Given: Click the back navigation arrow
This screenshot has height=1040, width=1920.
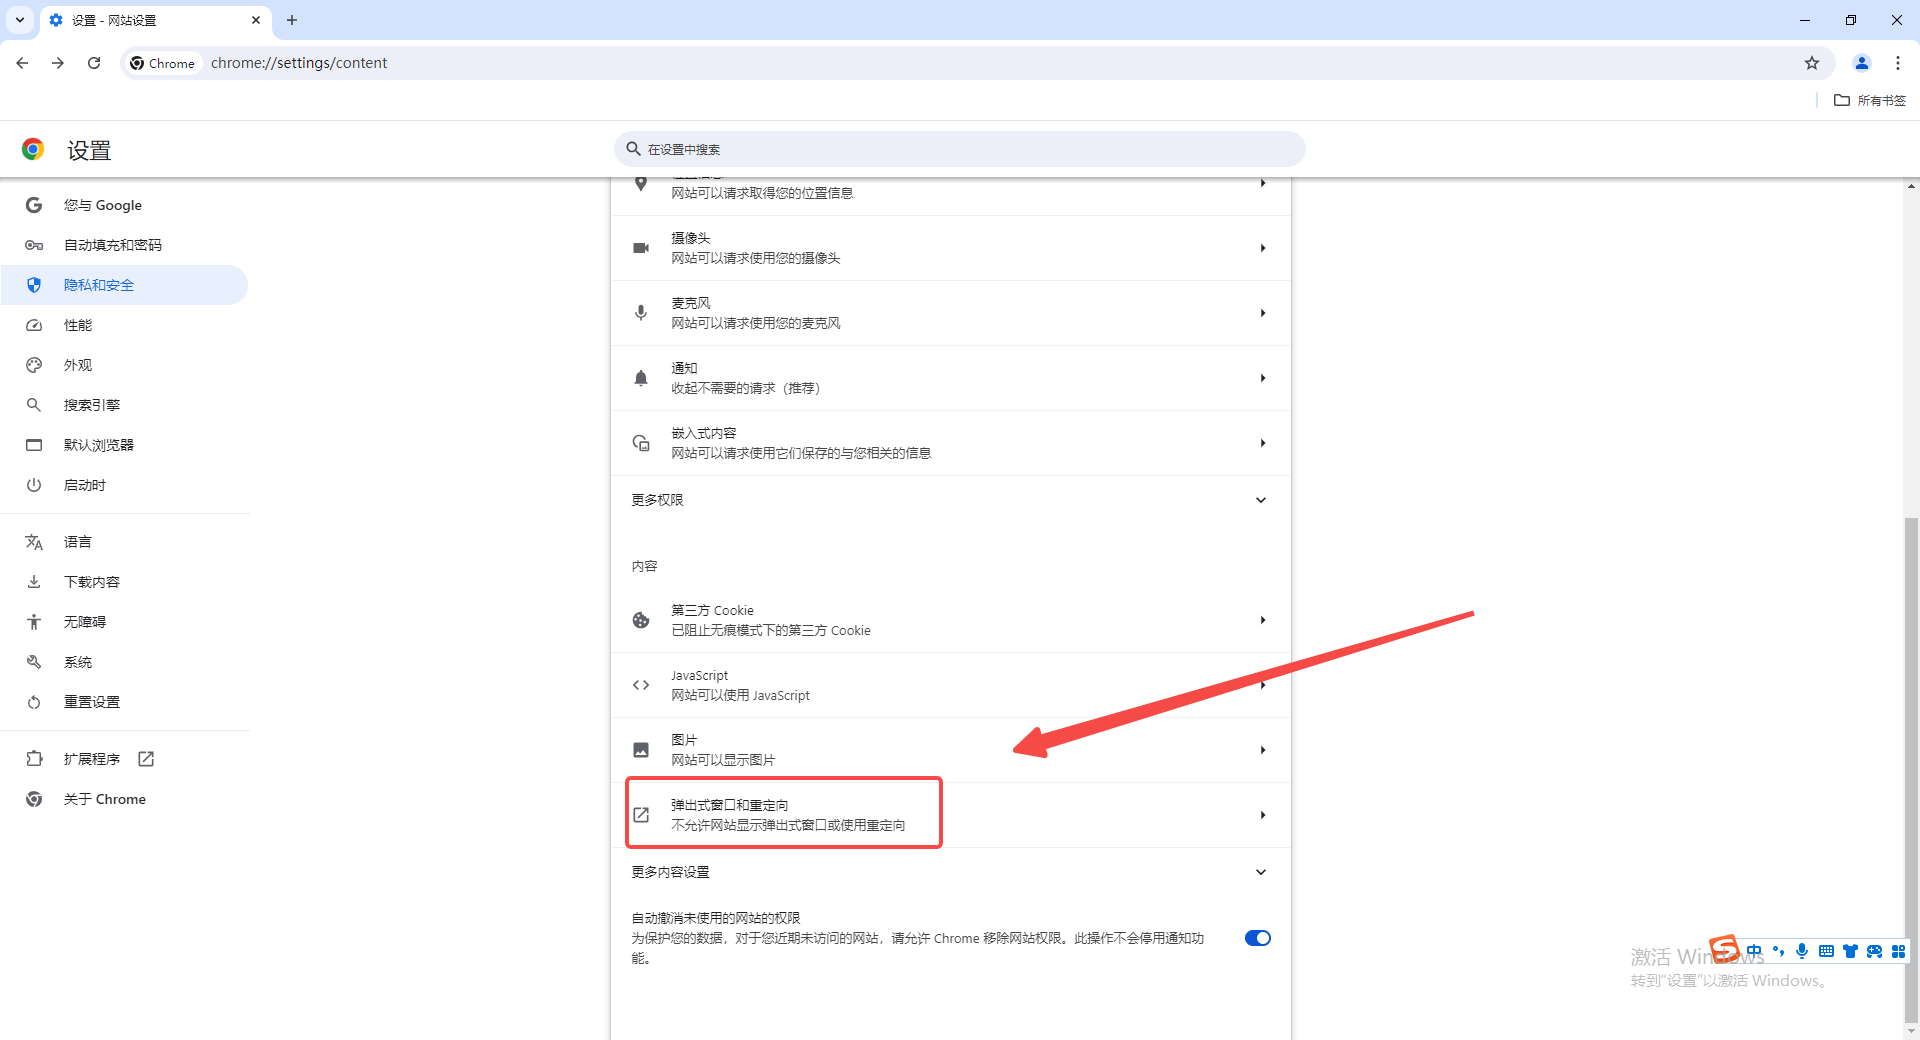Looking at the screenshot, I should (22, 63).
